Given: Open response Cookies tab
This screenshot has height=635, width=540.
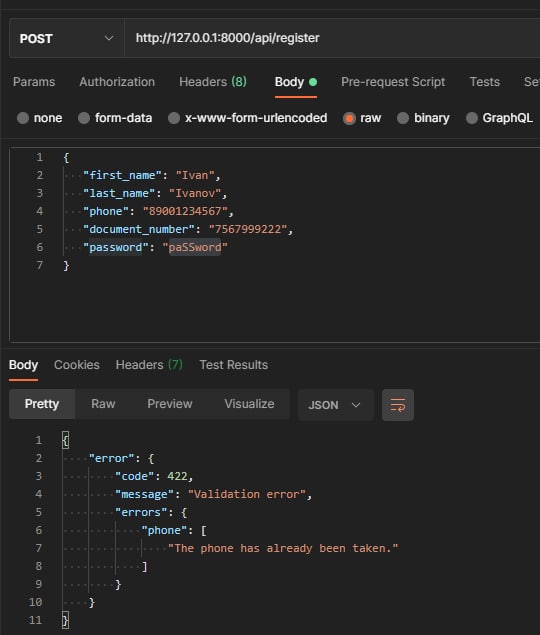Looking at the screenshot, I should pos(77,365).
